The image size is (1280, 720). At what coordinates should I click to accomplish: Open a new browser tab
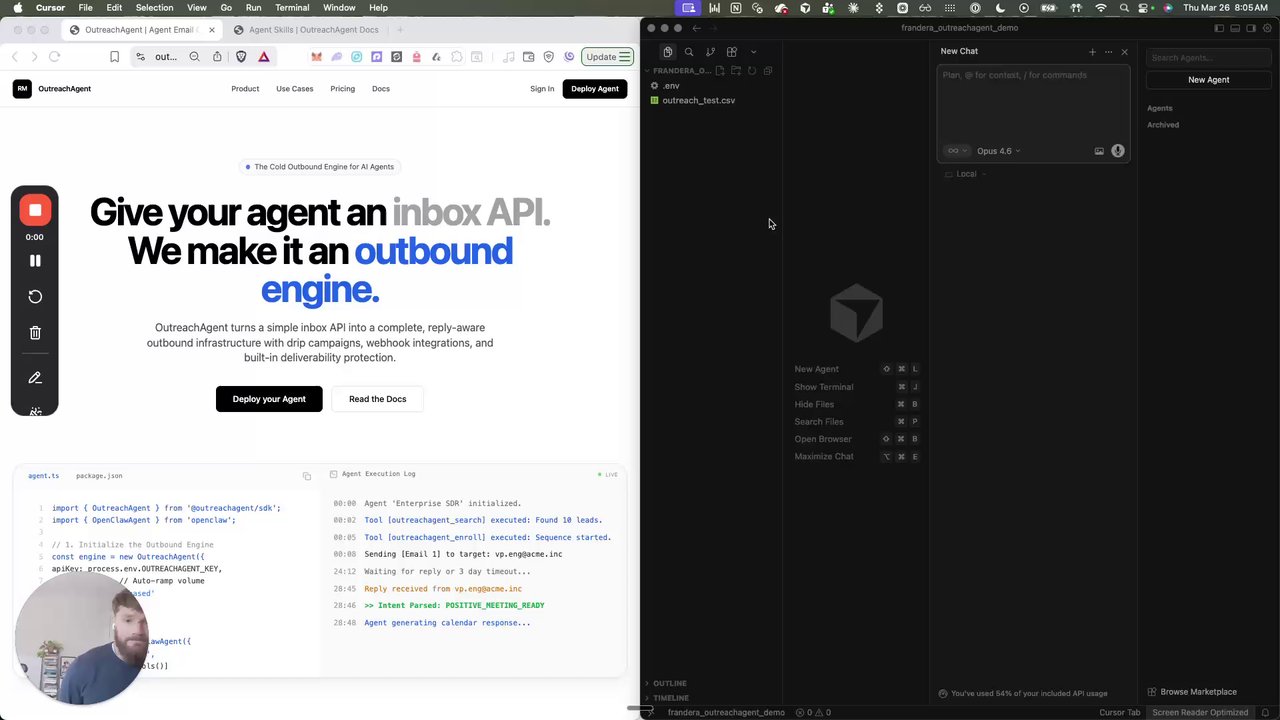tap(400, 30)
